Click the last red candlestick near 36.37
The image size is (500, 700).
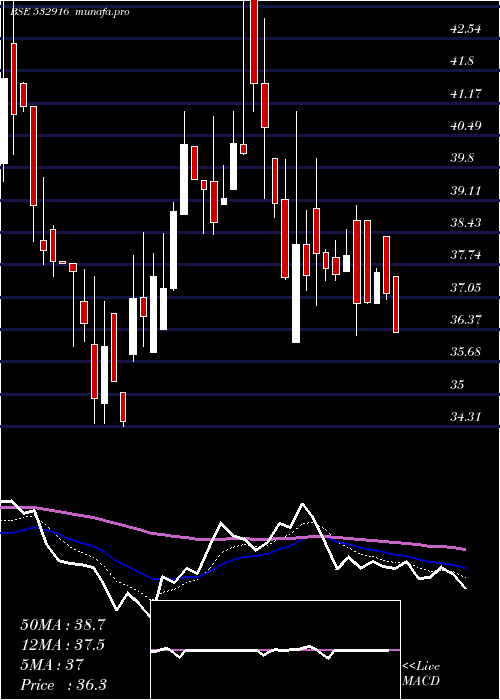pos(396,304)
